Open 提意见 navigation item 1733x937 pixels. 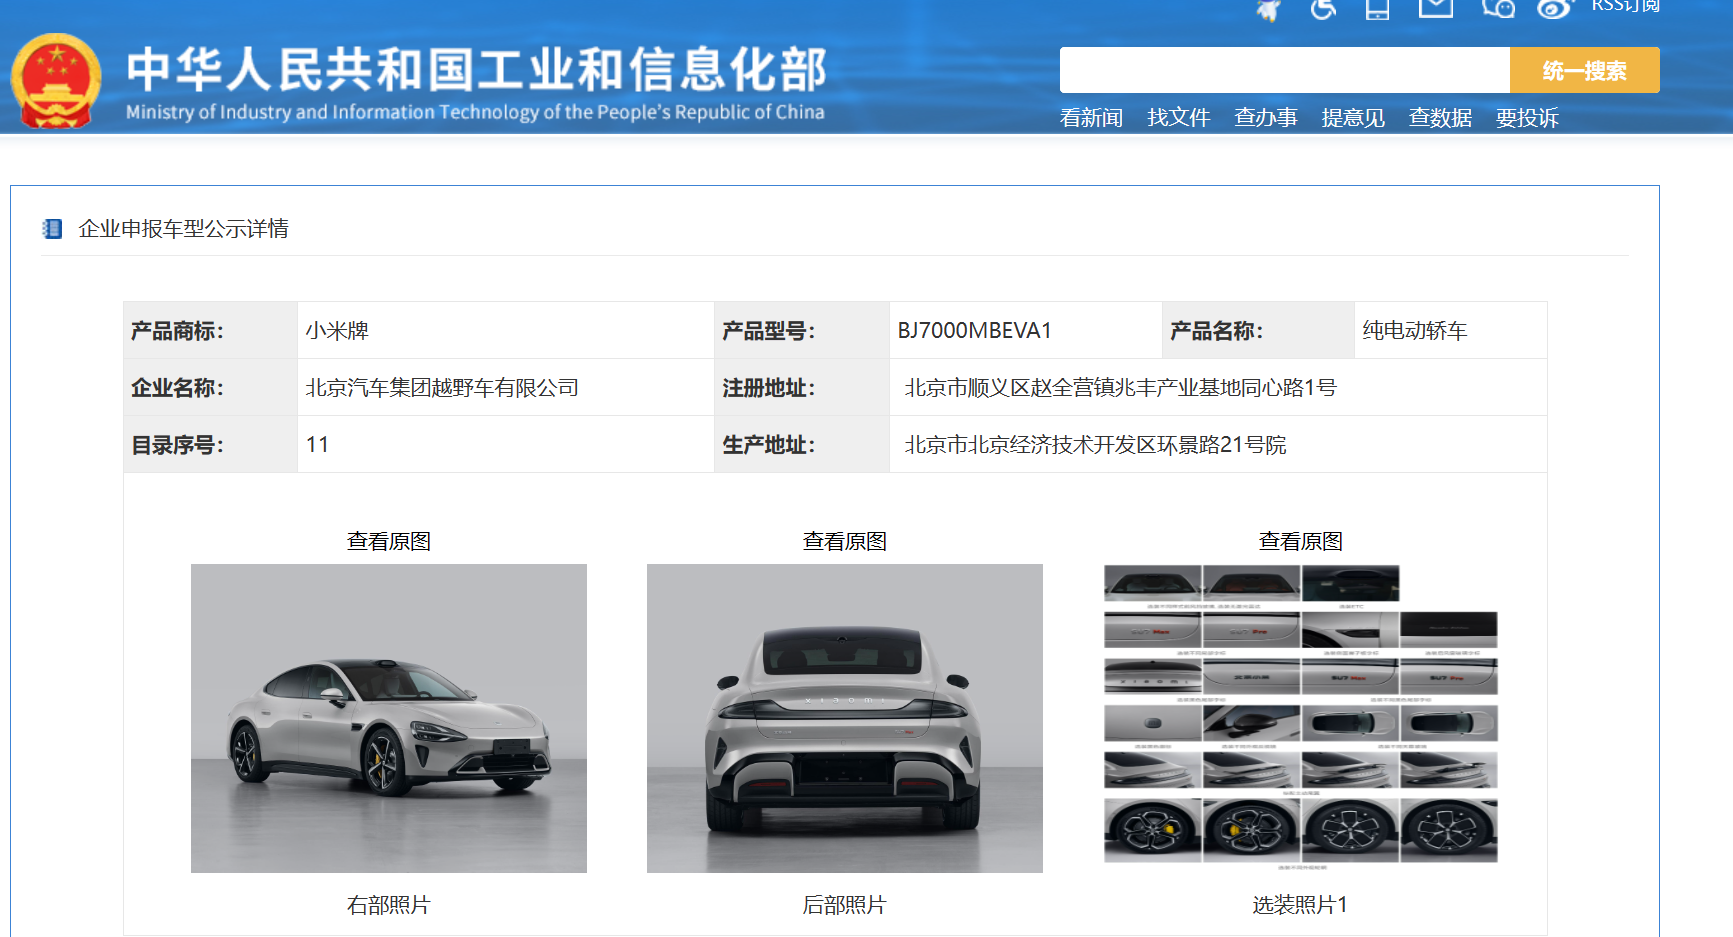[1352, 118]
